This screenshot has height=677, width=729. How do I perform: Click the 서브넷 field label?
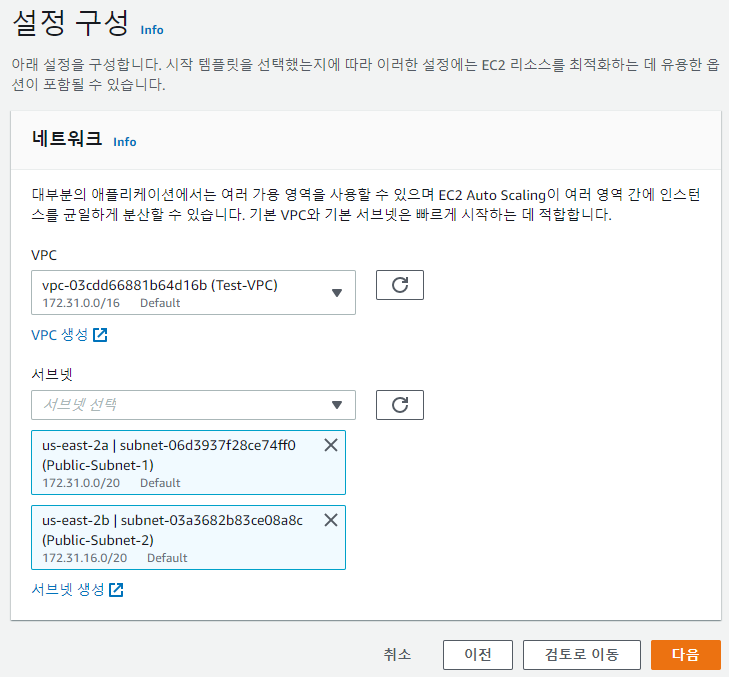click(x=52, y=374)
